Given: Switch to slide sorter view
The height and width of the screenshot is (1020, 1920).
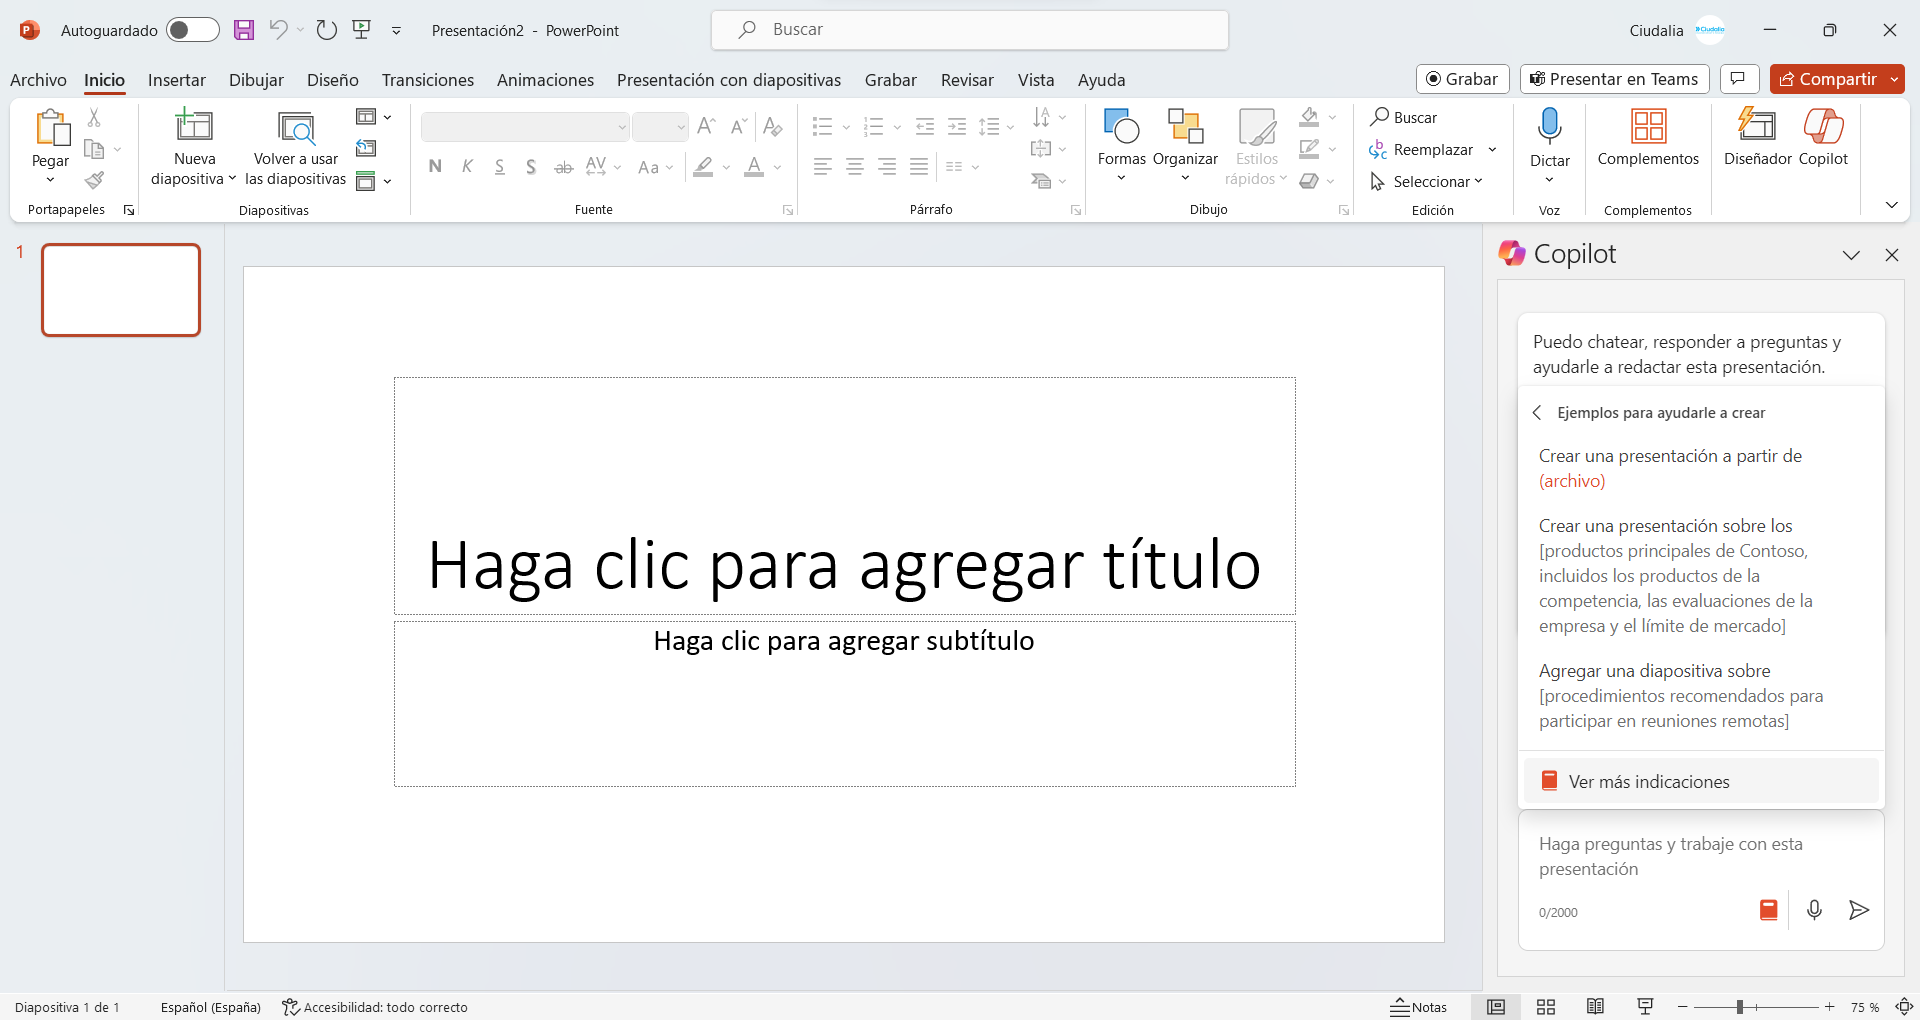Looking at the screenshot, I should pyautogui.click(x=1546, y=1007).
